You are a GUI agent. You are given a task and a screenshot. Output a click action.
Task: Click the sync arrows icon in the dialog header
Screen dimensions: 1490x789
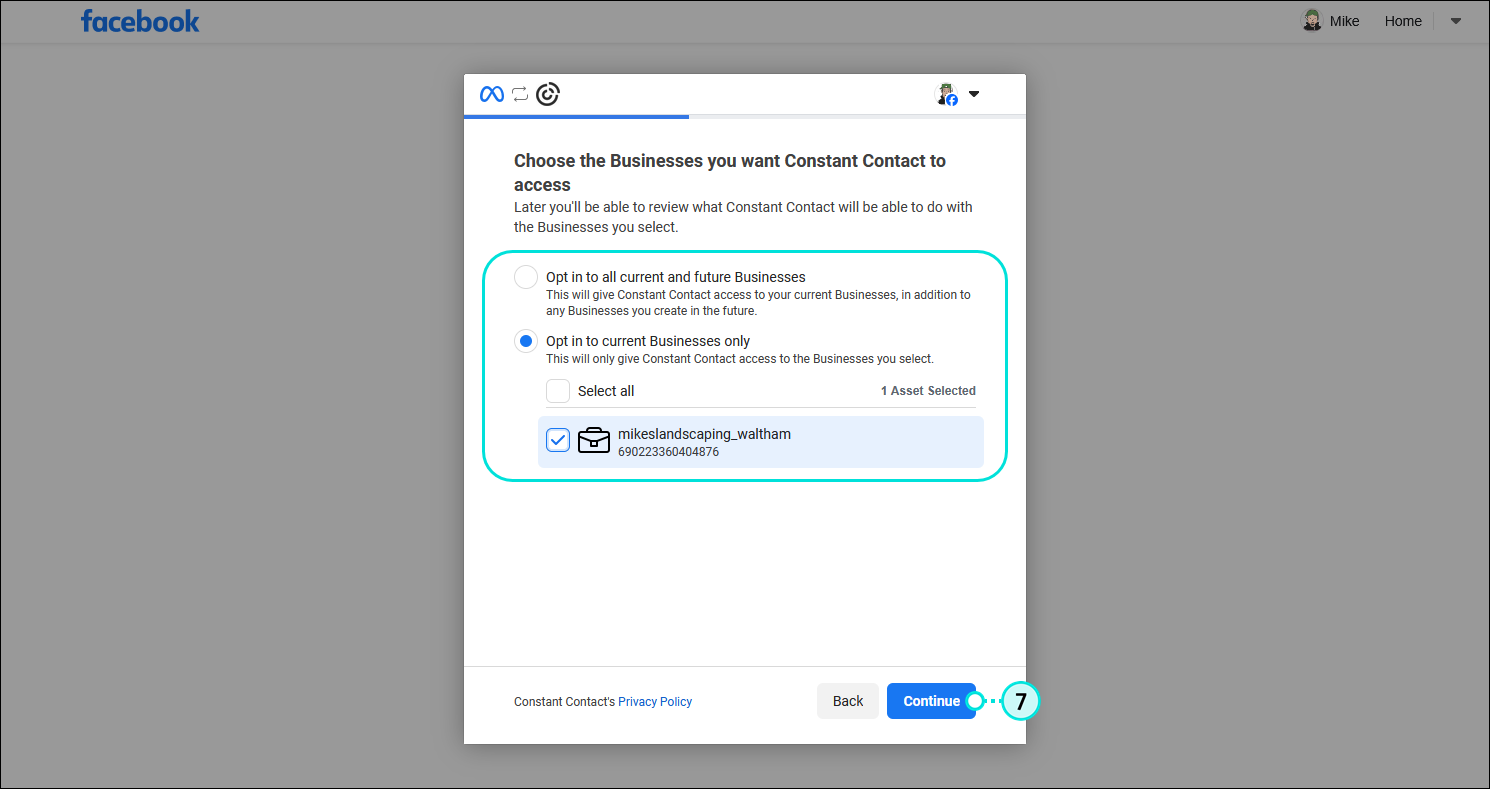(x=520, y=94)
